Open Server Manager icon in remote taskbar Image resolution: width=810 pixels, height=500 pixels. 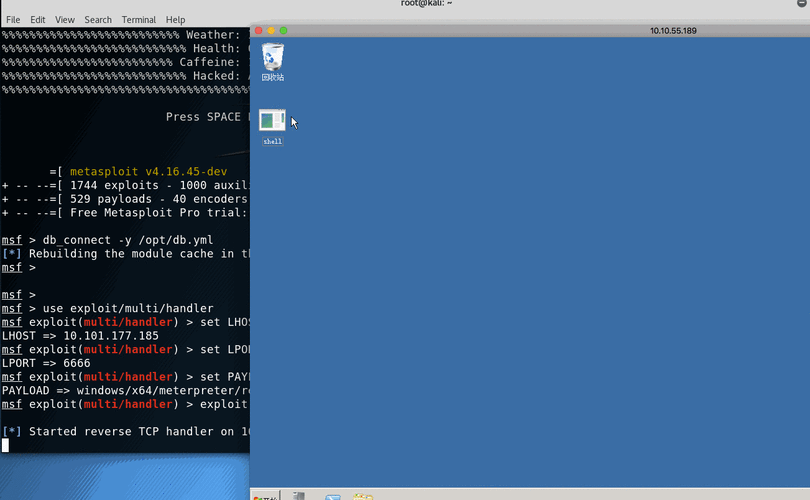pyautogui.click(x=299, y=496)
